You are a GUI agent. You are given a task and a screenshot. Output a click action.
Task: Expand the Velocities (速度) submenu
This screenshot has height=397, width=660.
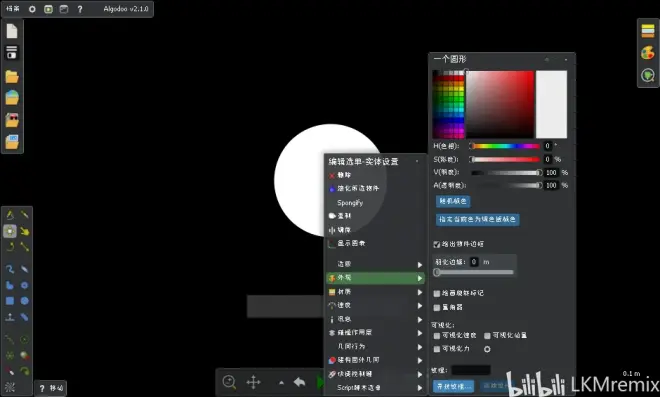(375, 305)
